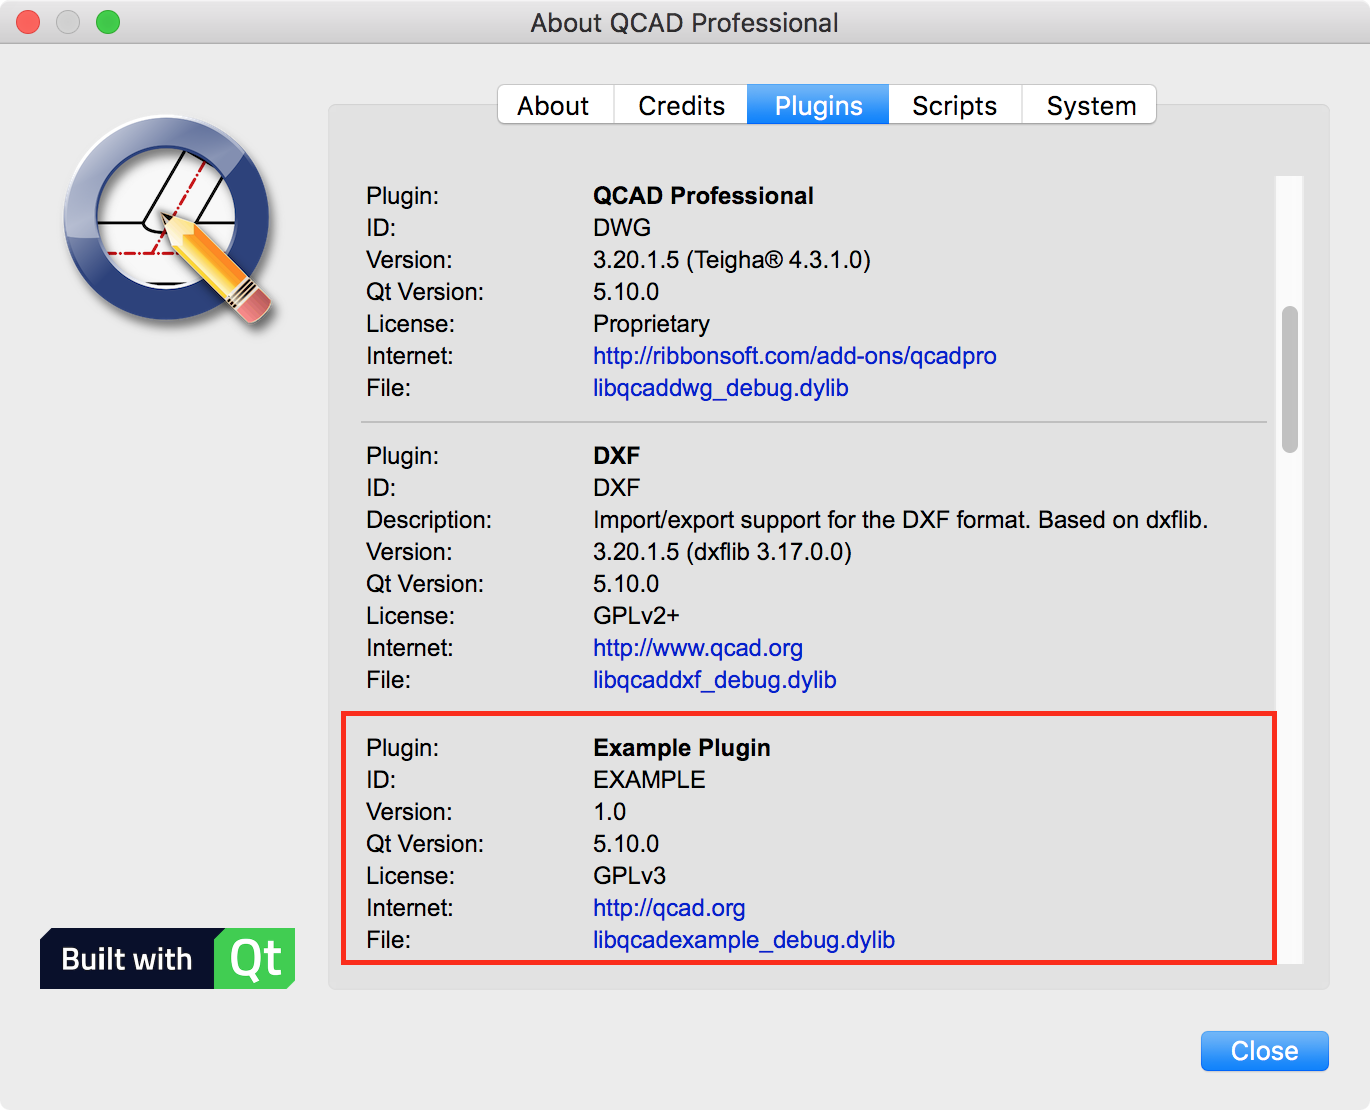1370x1110 pixels.
Task: Click the green window zoom button
Action: tap(108, 22)
